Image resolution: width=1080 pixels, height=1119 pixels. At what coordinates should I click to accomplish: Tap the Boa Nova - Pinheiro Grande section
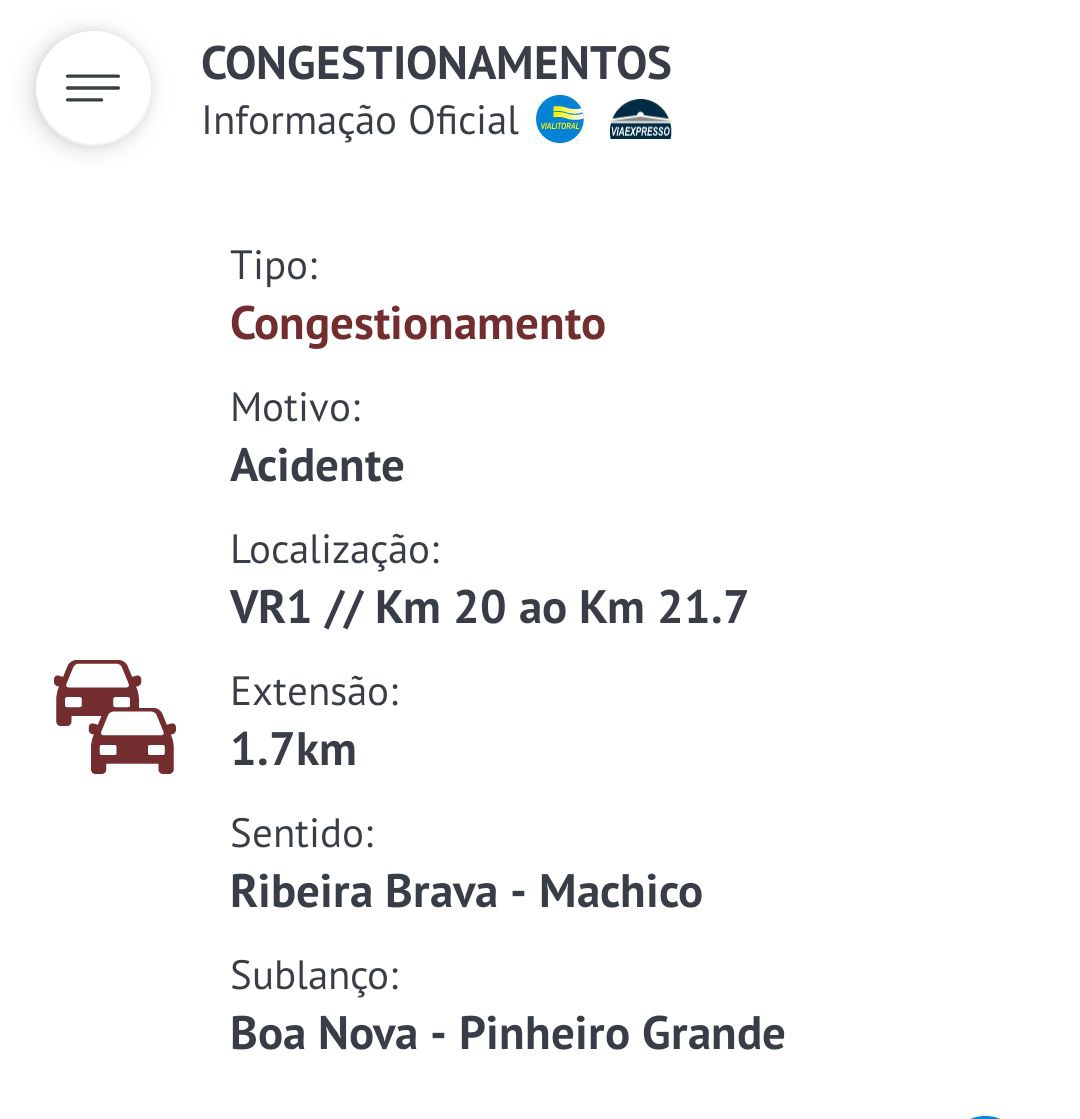507,1034
